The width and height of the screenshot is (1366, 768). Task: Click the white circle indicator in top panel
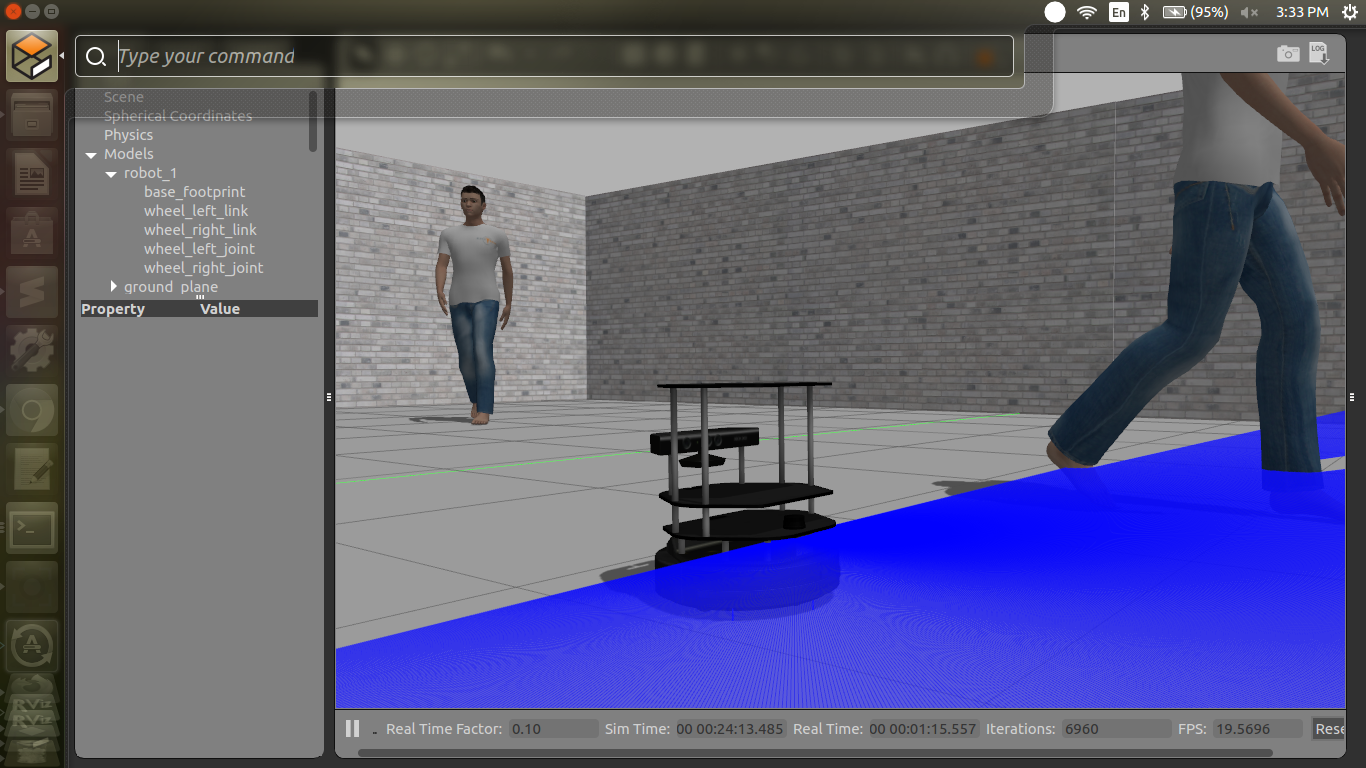1055,12
